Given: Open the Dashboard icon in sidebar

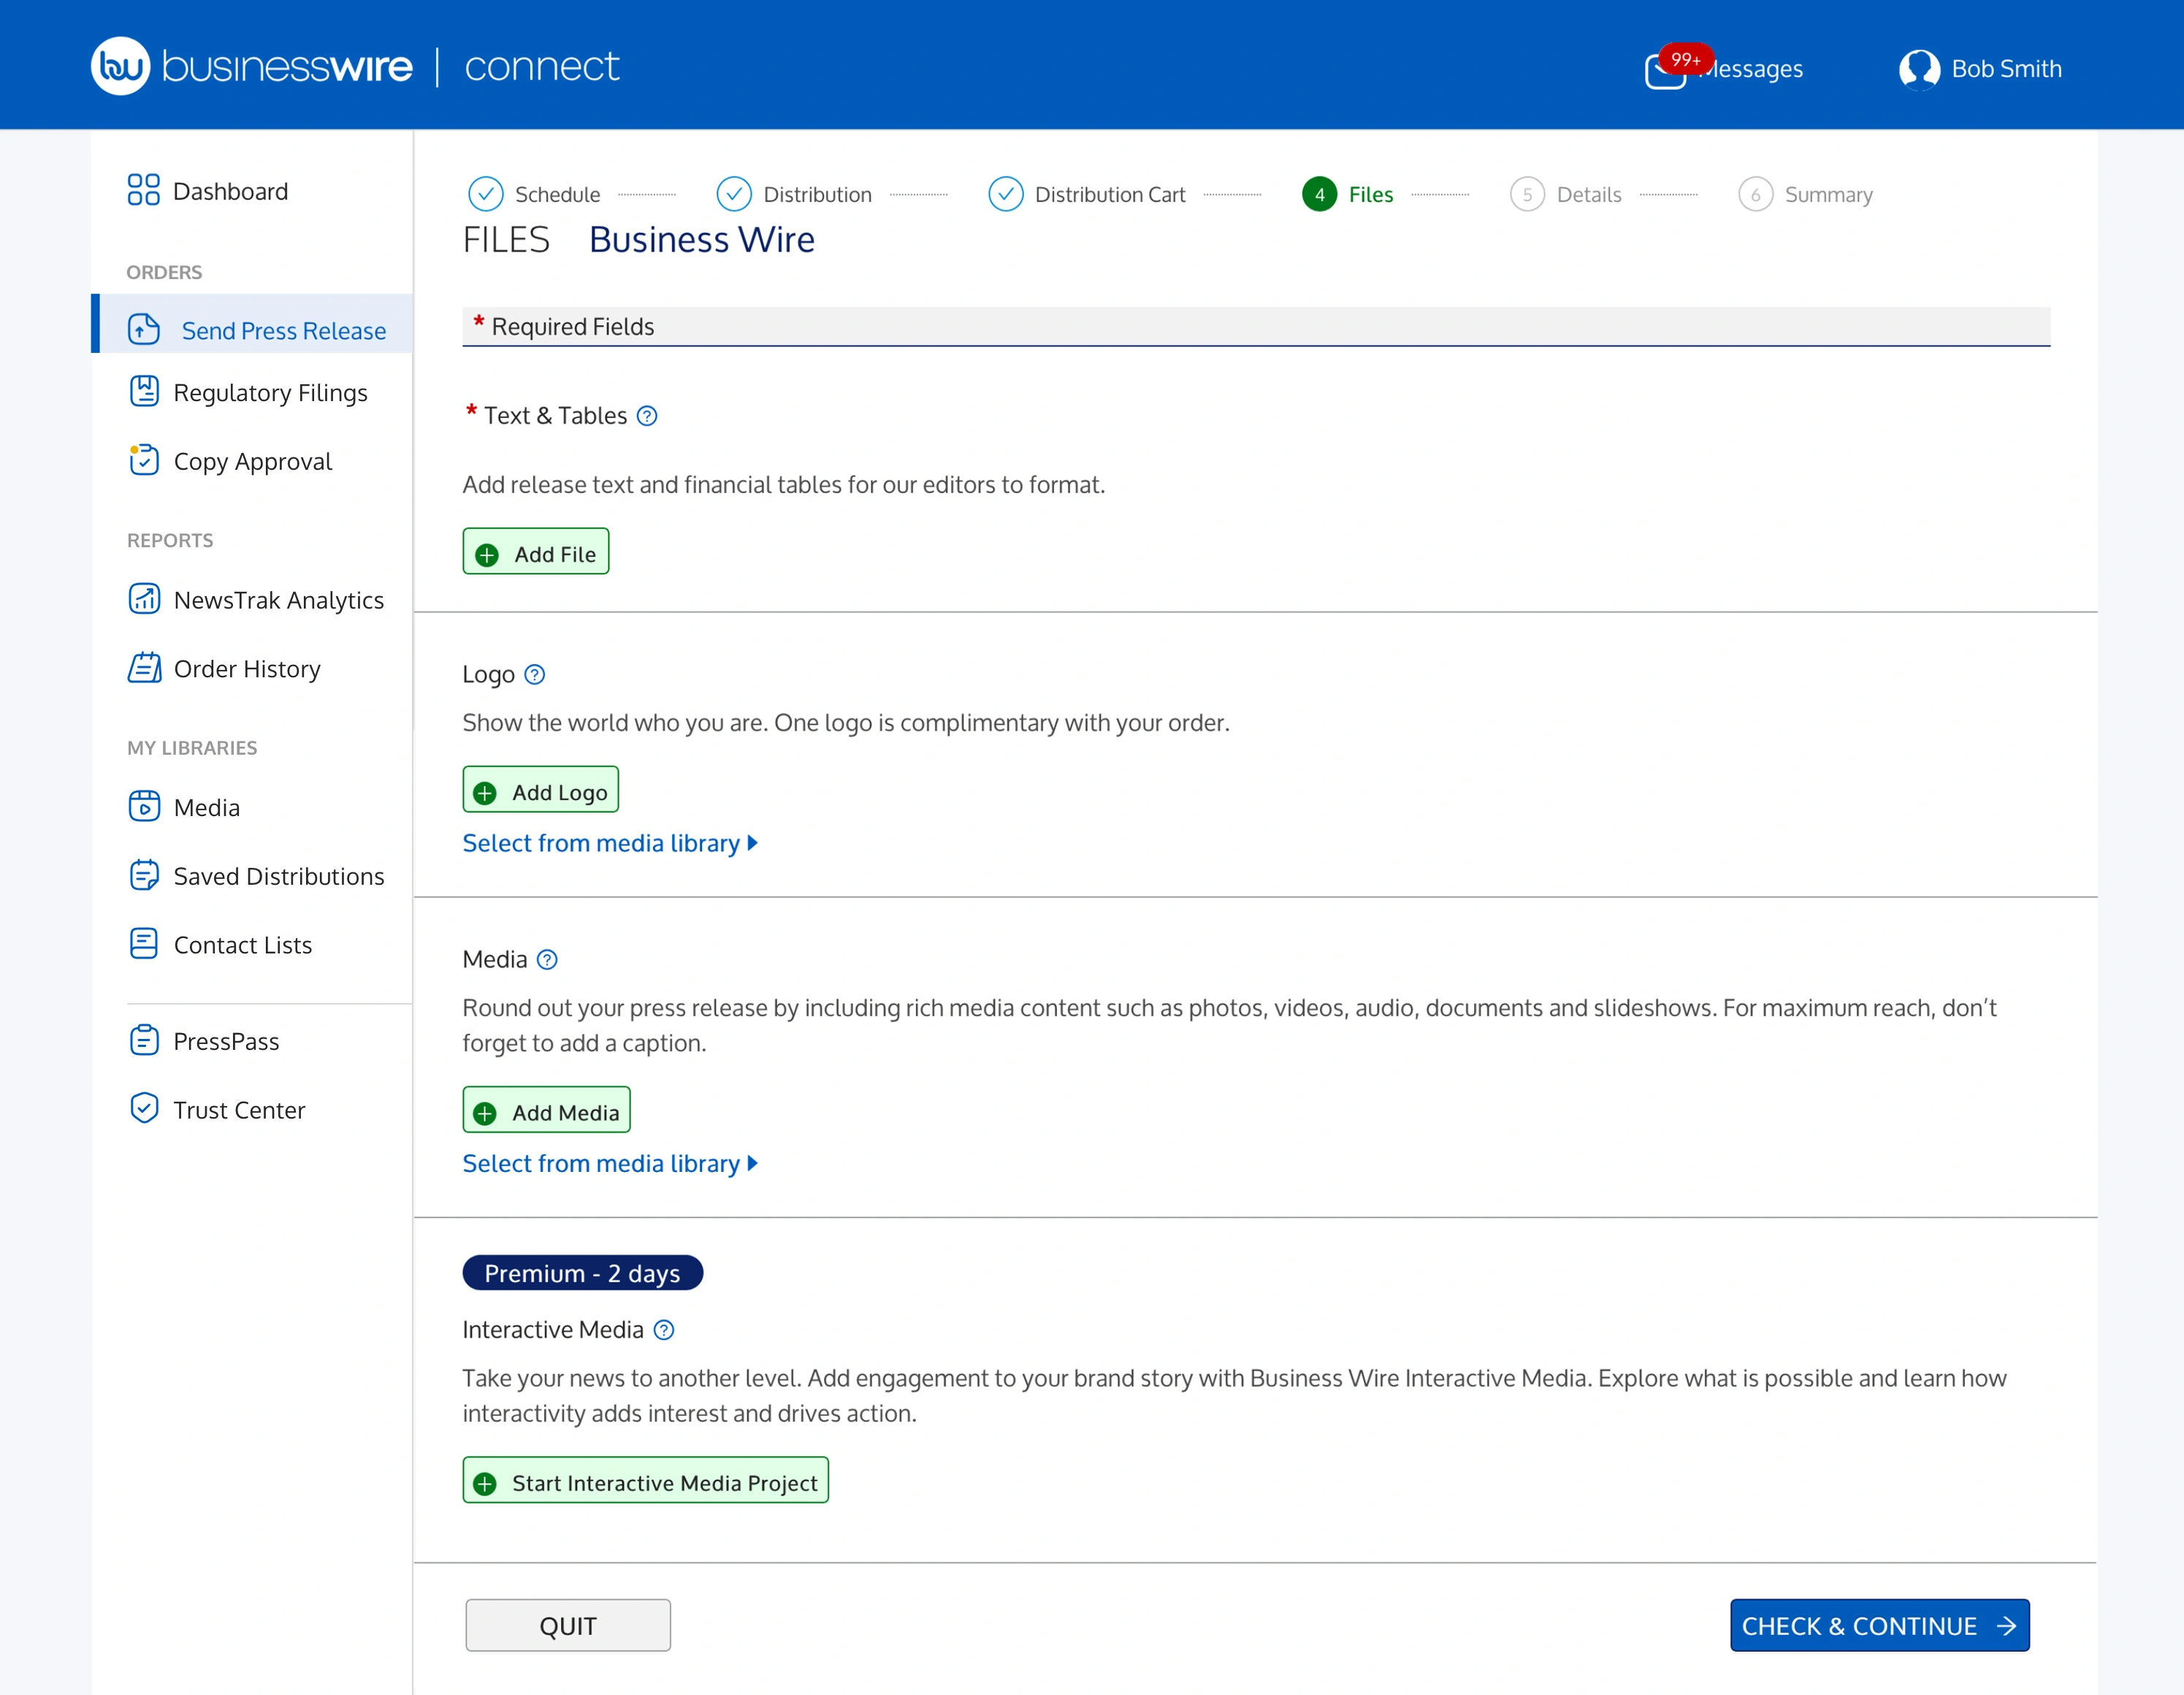Looking at the screenshot, I should 143,190.
